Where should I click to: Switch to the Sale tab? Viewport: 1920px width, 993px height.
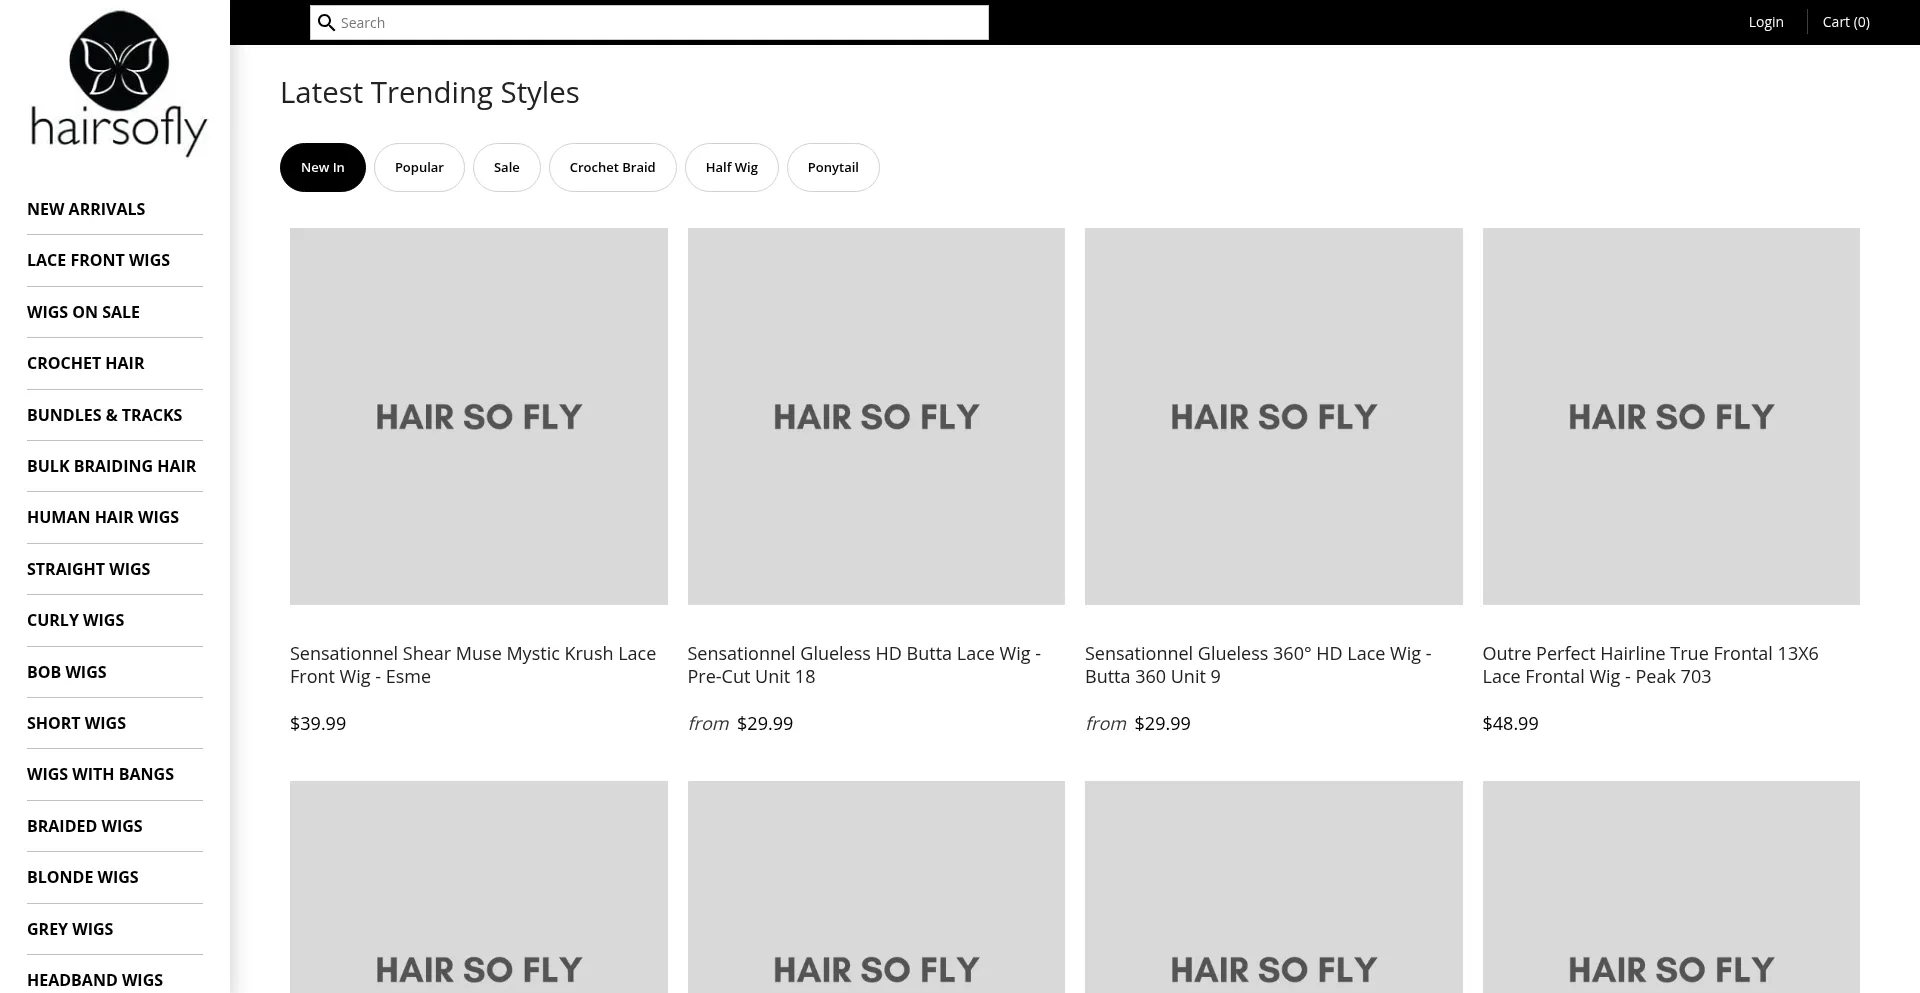click(x=507, y=167)
